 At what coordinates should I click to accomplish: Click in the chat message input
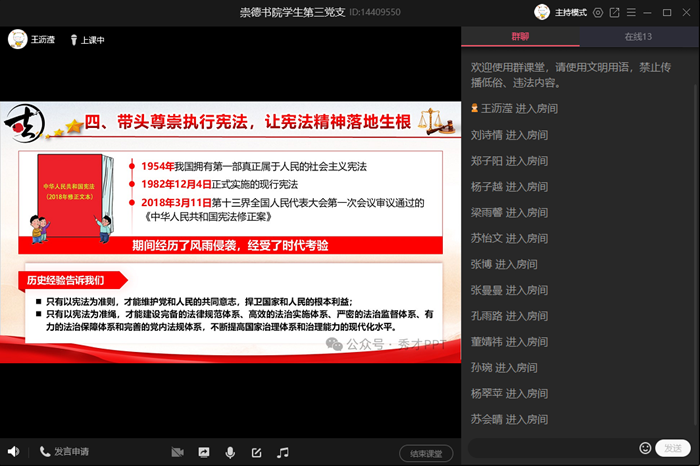pos(550,448)
